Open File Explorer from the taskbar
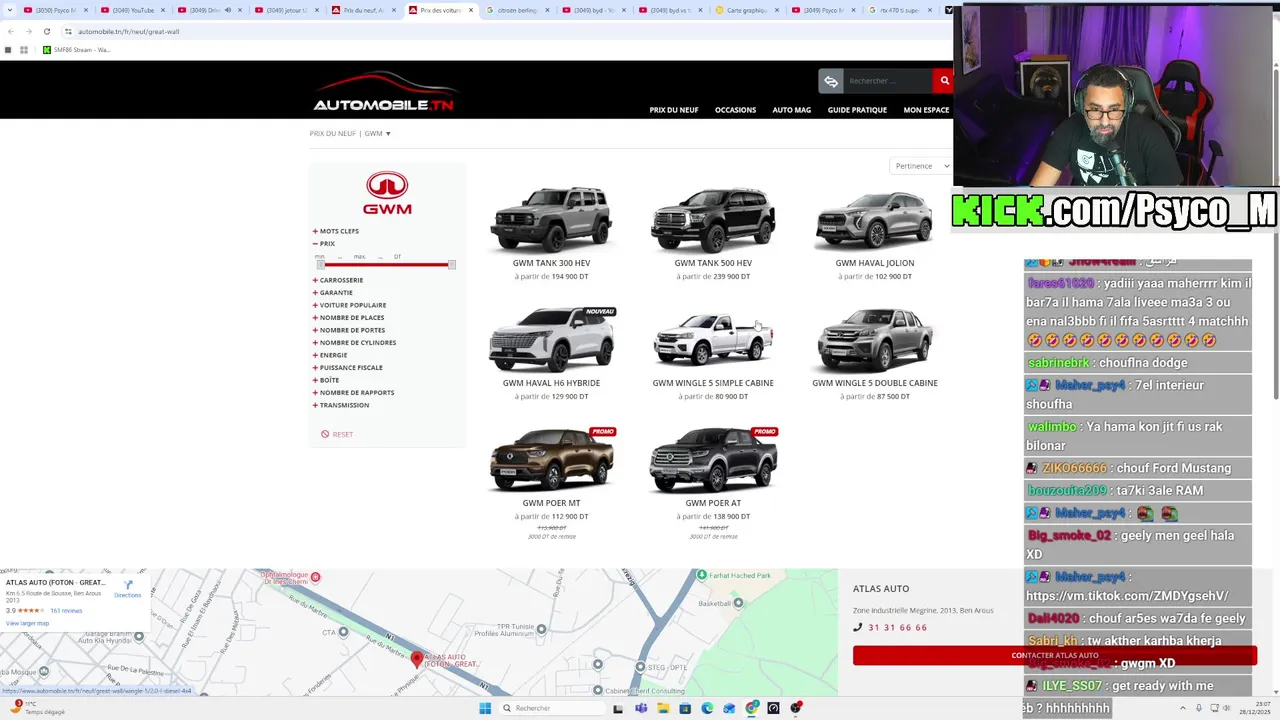This screenshot has width=1280, height=720. (663, 708)
